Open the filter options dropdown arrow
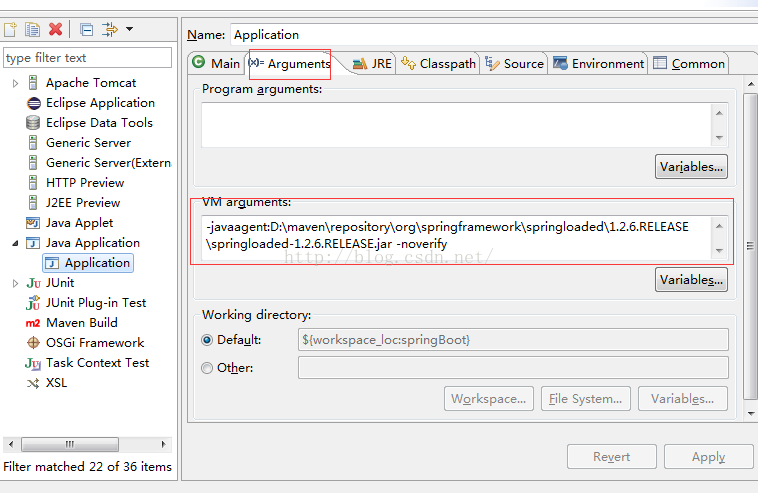This screenshot has width=758, height=493. click(130, 29)
